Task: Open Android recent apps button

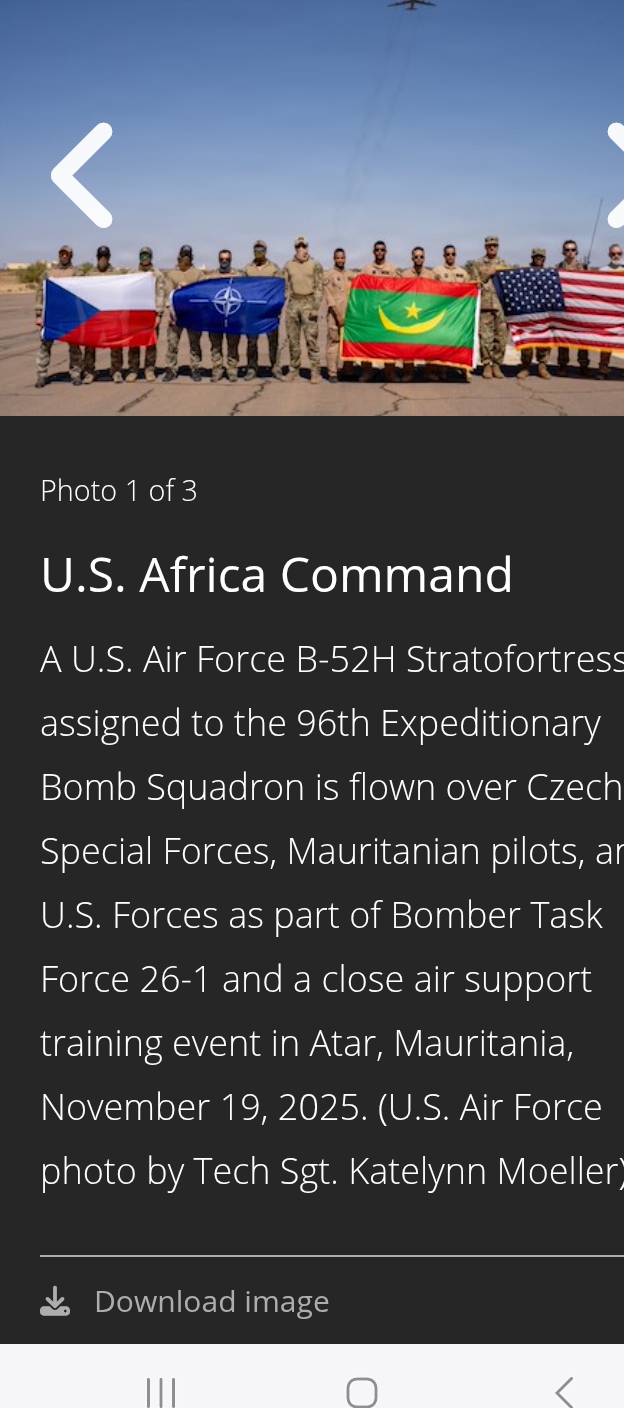Action: (160, 1392)
